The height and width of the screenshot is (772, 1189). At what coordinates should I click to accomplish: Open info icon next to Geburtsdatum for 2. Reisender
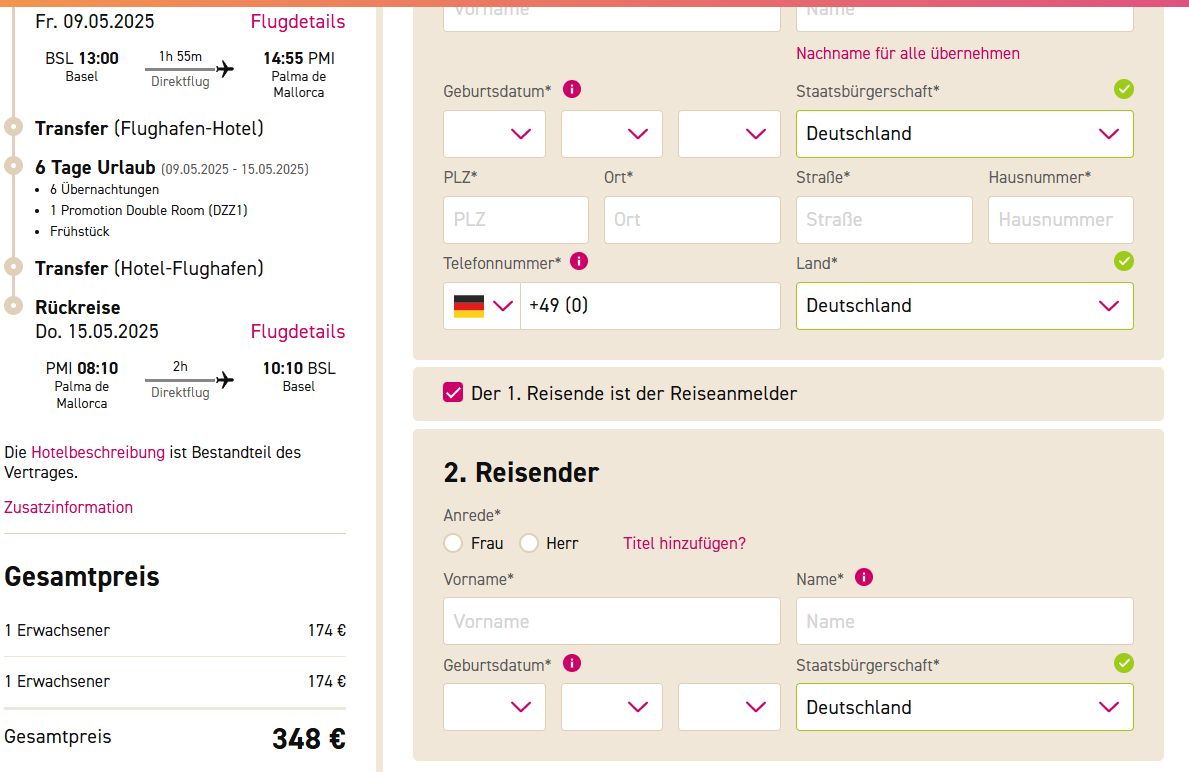pyautogui.click(x=572, y=664)
